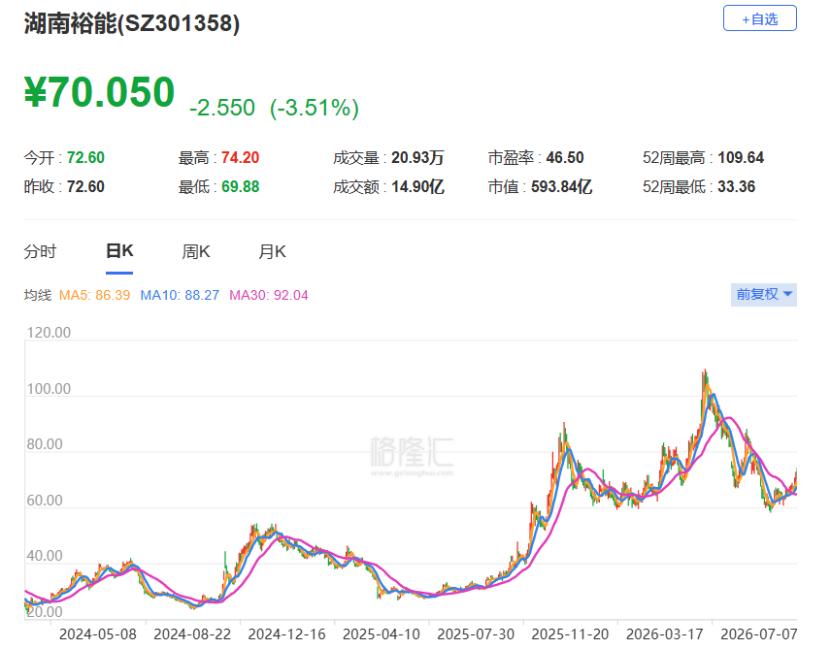This screenshot has width=830, height=650.
Task: Click the percentage change (-3.51%)
Action: click(314, 107)
